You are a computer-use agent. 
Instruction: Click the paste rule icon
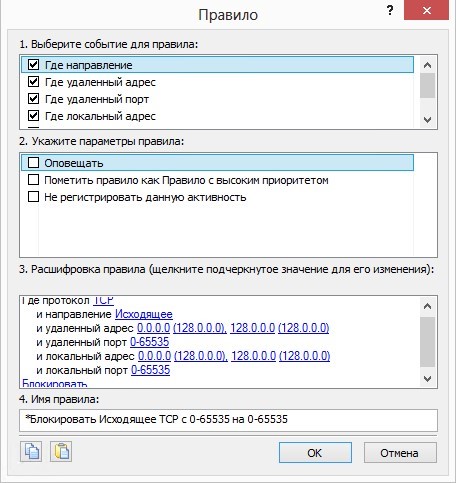pyautogui.click(x=61, y=452)
